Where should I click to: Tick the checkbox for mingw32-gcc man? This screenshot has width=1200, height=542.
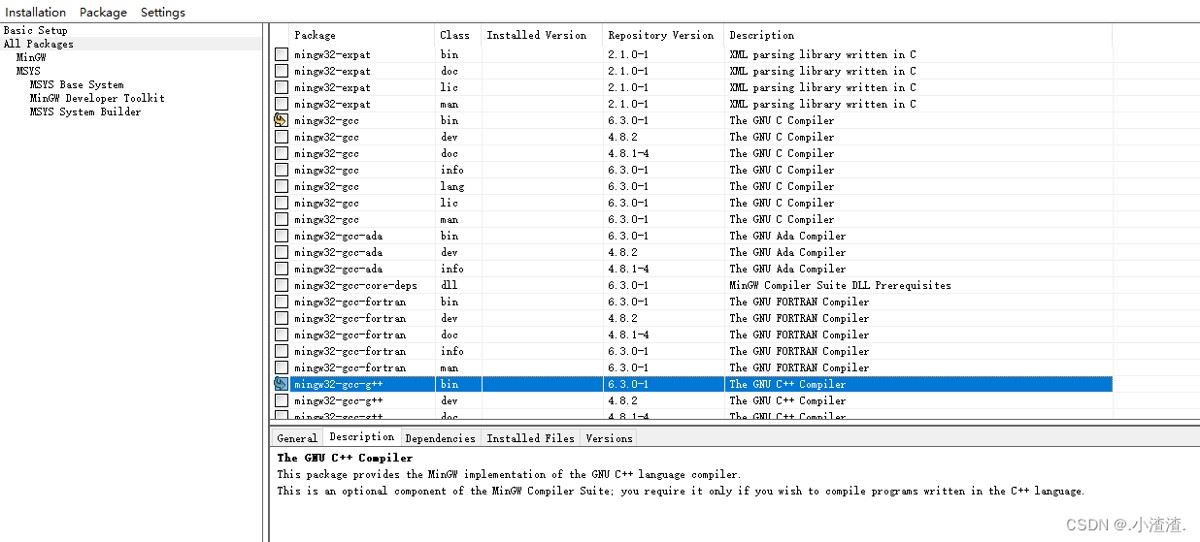click(281, 219)
